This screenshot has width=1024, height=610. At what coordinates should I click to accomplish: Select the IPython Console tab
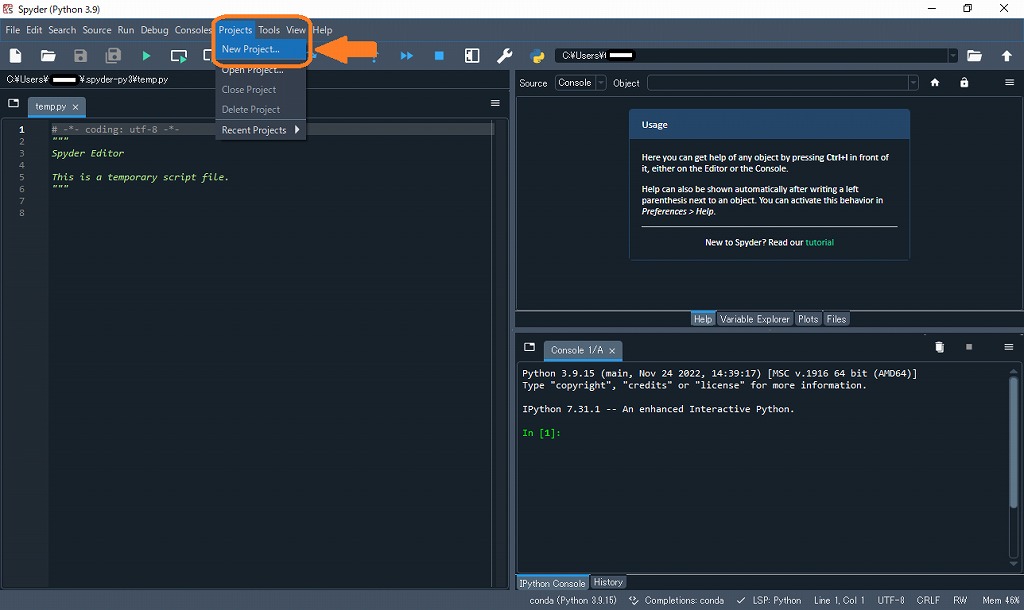(x=552, y=583)
